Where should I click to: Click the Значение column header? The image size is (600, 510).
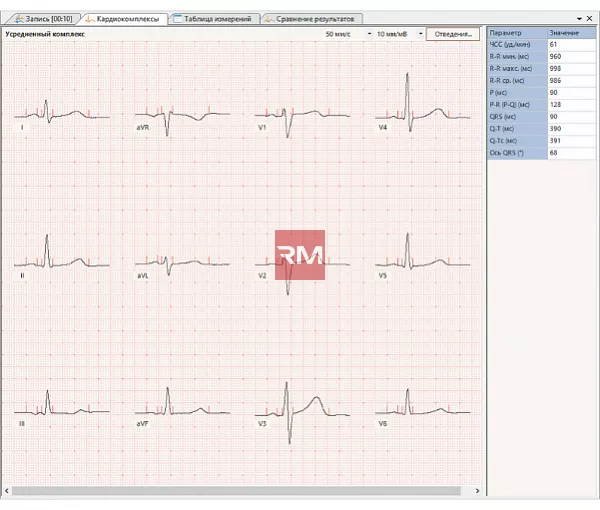point(572,33)
